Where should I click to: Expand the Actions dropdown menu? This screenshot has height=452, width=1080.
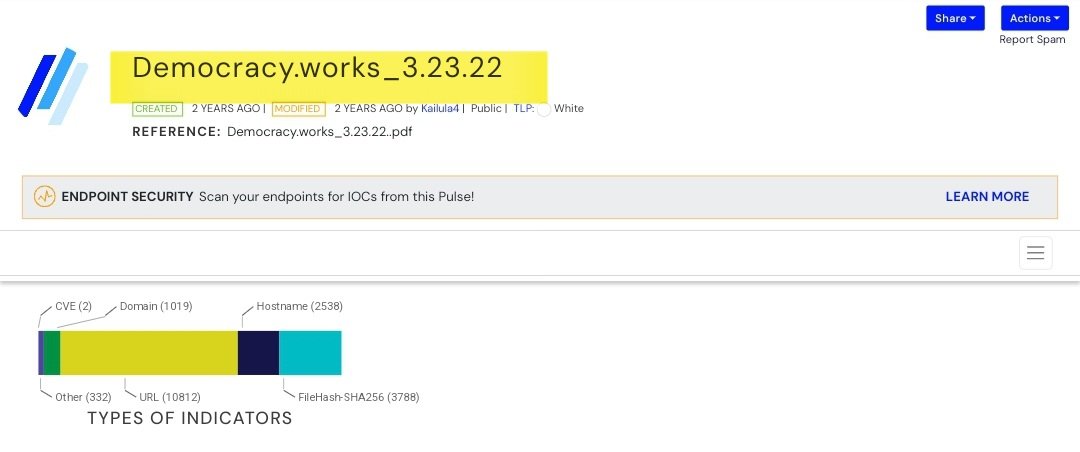pyautogui.click(x=1034, y=18)
